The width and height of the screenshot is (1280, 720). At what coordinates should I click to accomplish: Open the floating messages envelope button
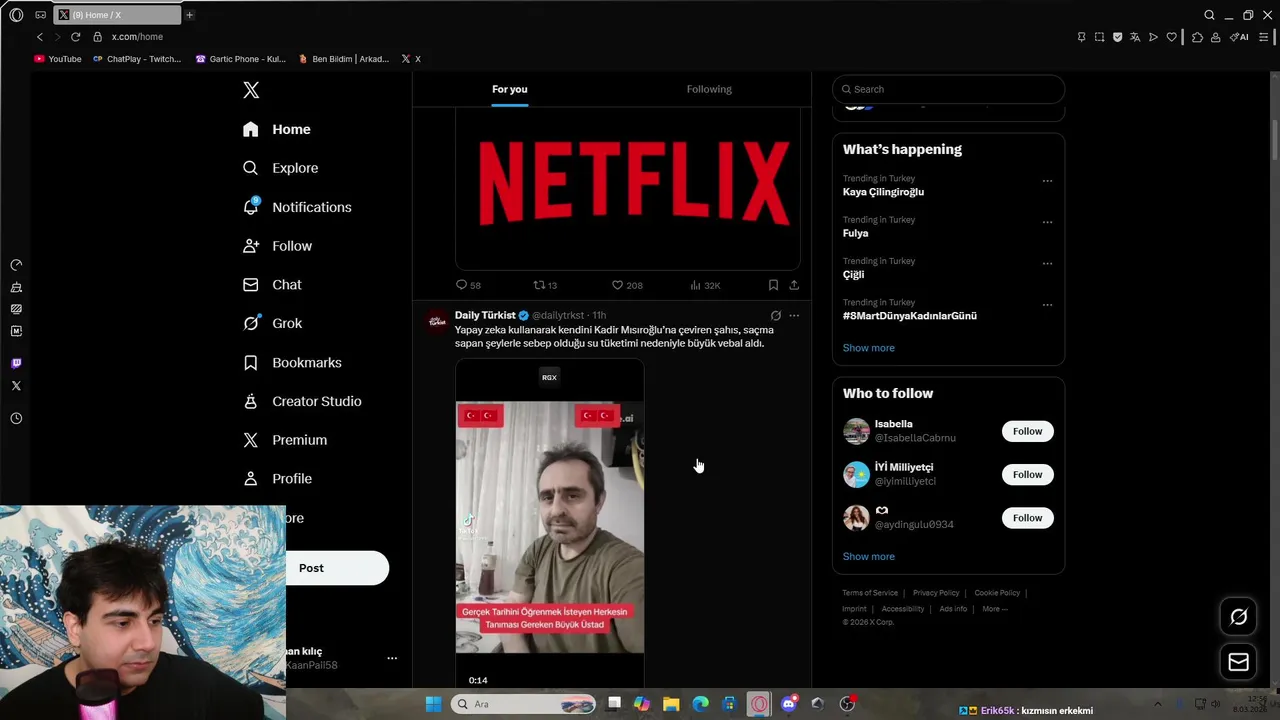1238,662
